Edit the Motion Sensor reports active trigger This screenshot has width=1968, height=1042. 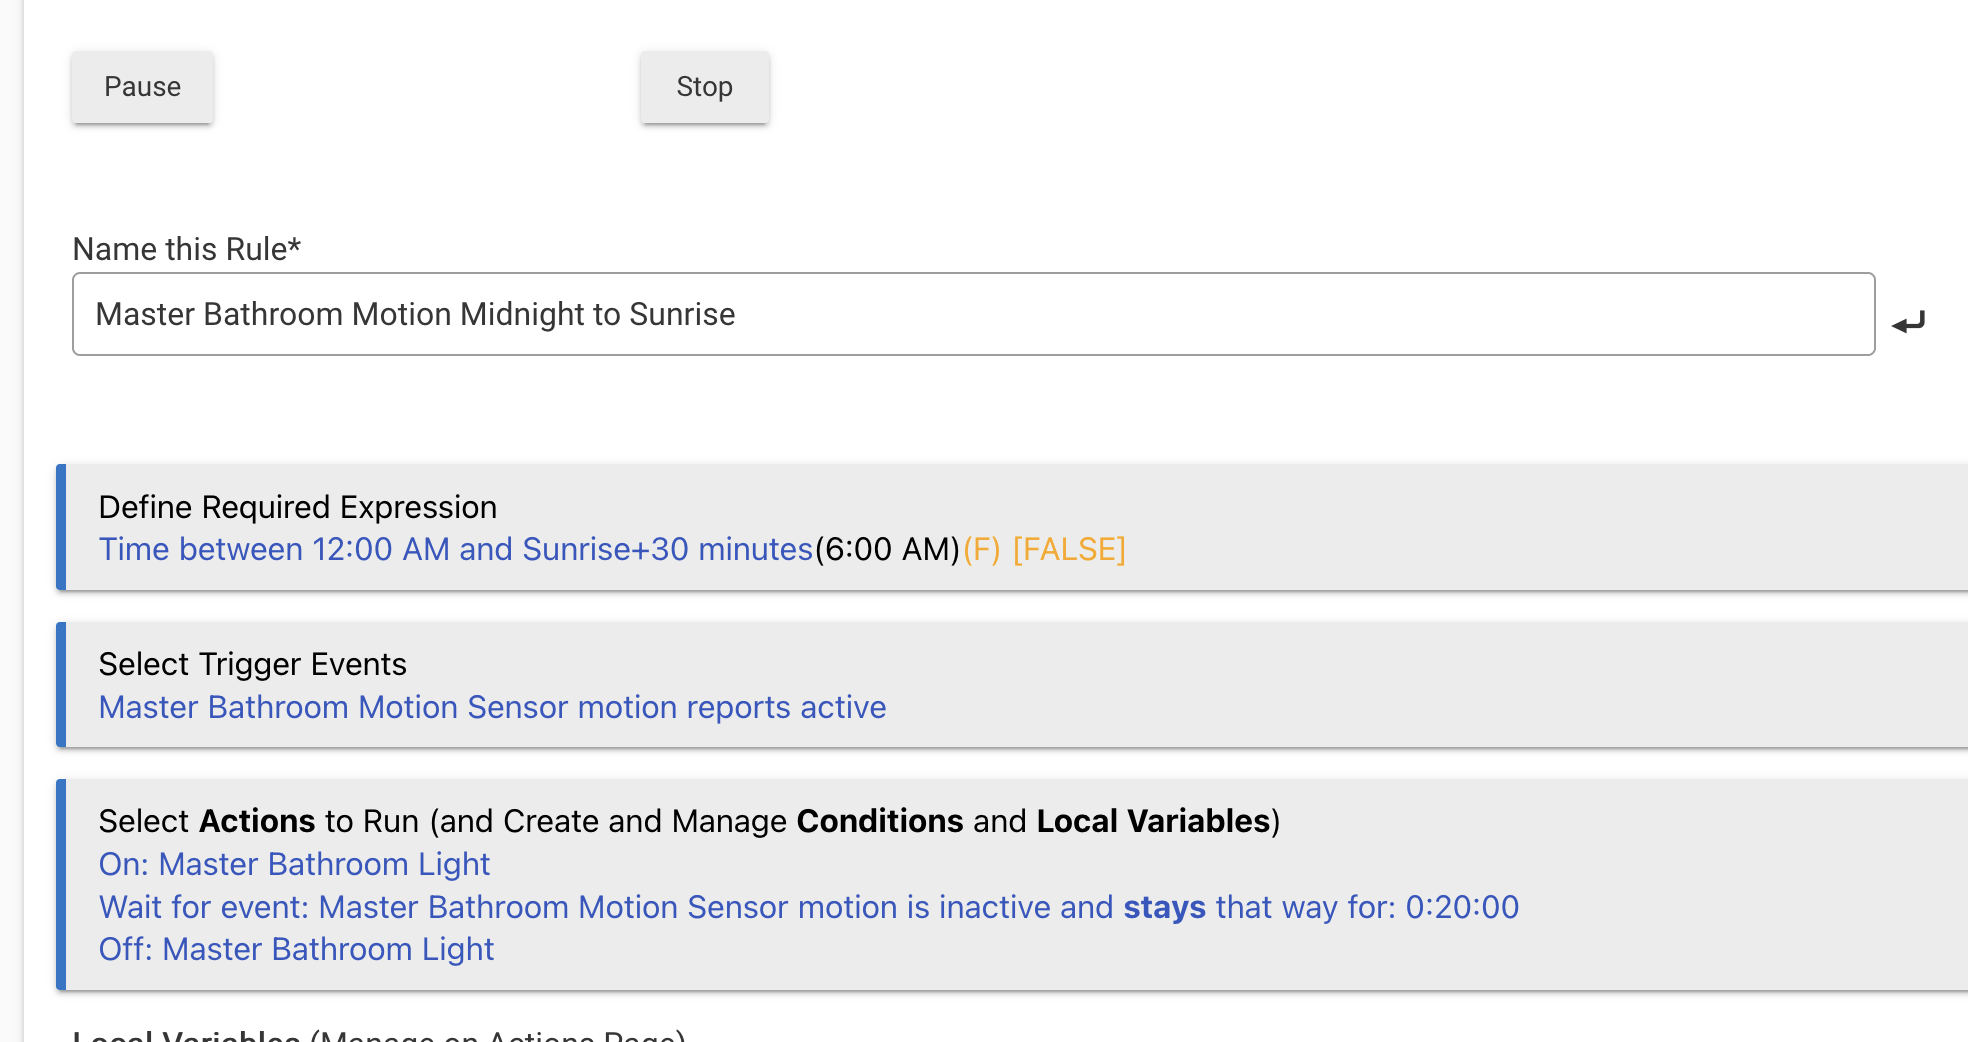[492, 707]
